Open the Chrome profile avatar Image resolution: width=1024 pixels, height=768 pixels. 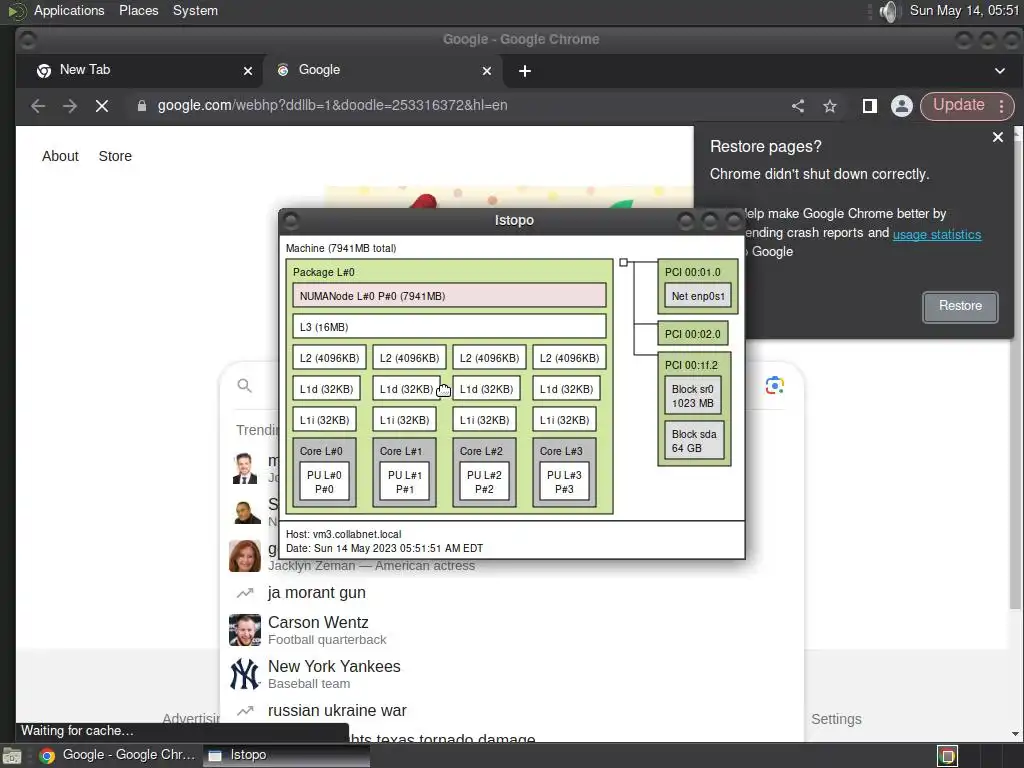[902, 106]
